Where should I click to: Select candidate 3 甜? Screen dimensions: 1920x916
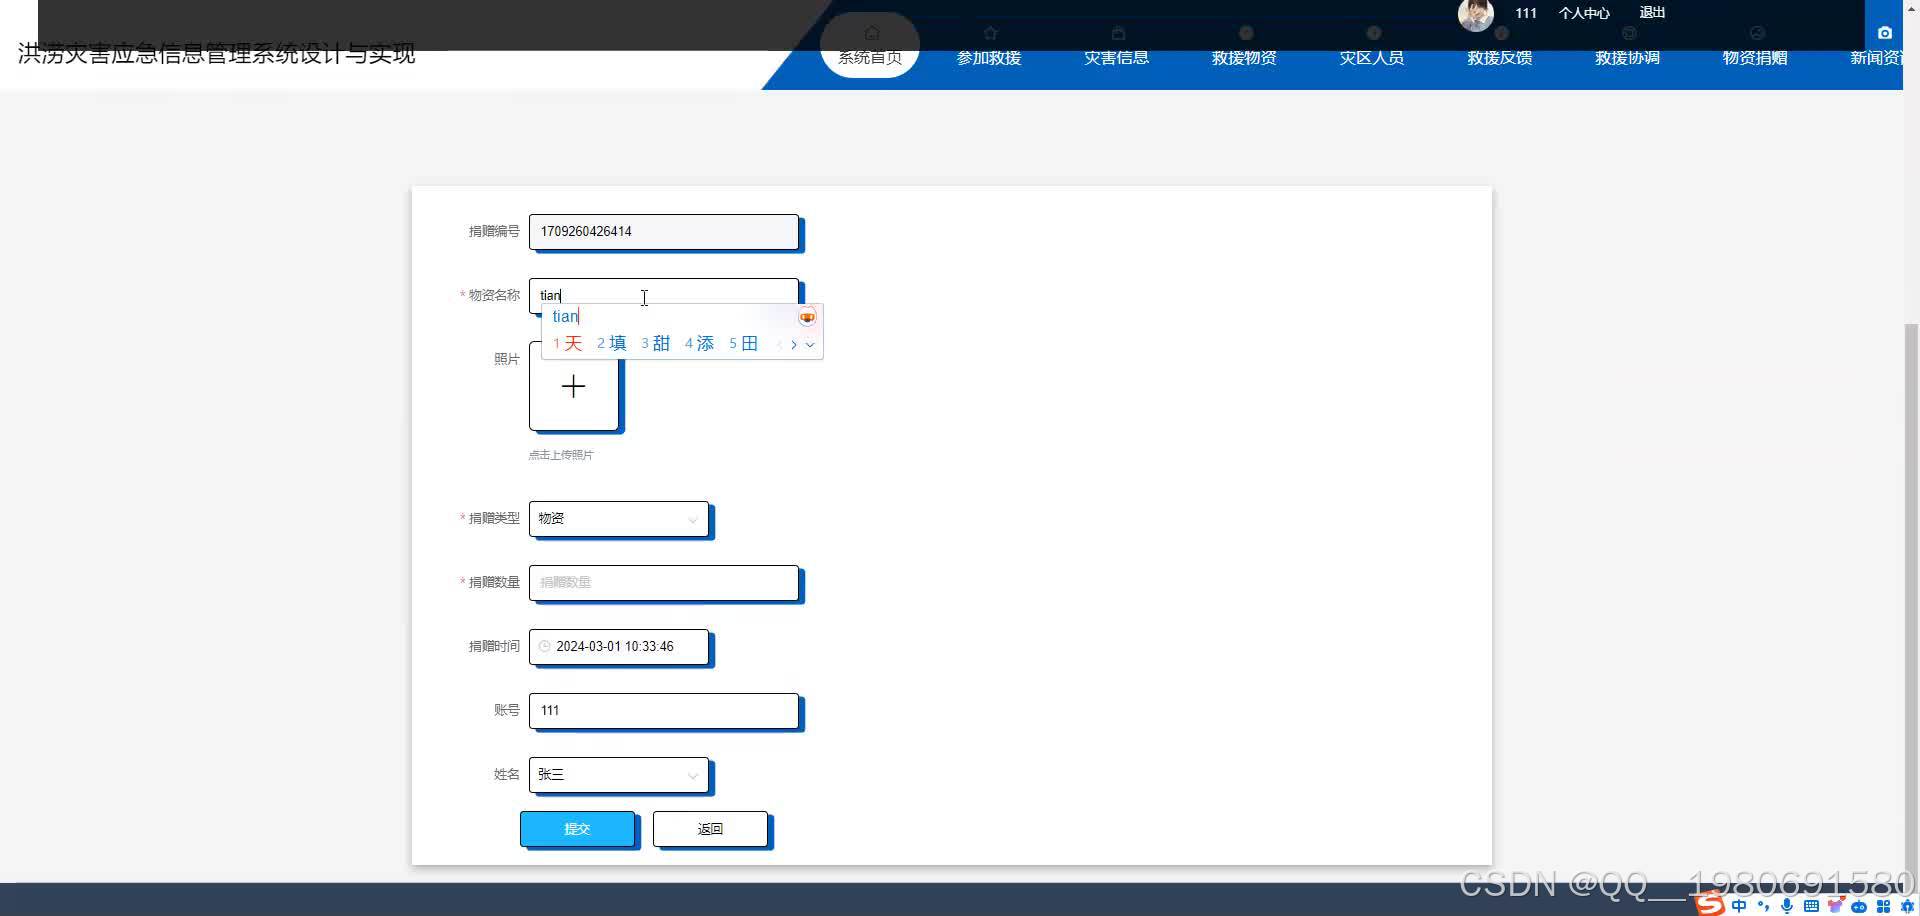pos(656,344)
